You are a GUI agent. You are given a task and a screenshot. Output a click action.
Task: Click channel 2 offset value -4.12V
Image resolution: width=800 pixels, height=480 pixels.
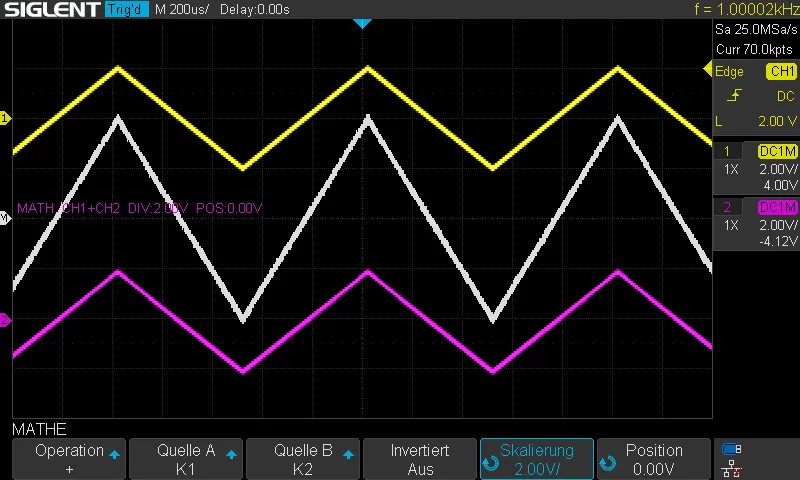click(x=778, y=241)
